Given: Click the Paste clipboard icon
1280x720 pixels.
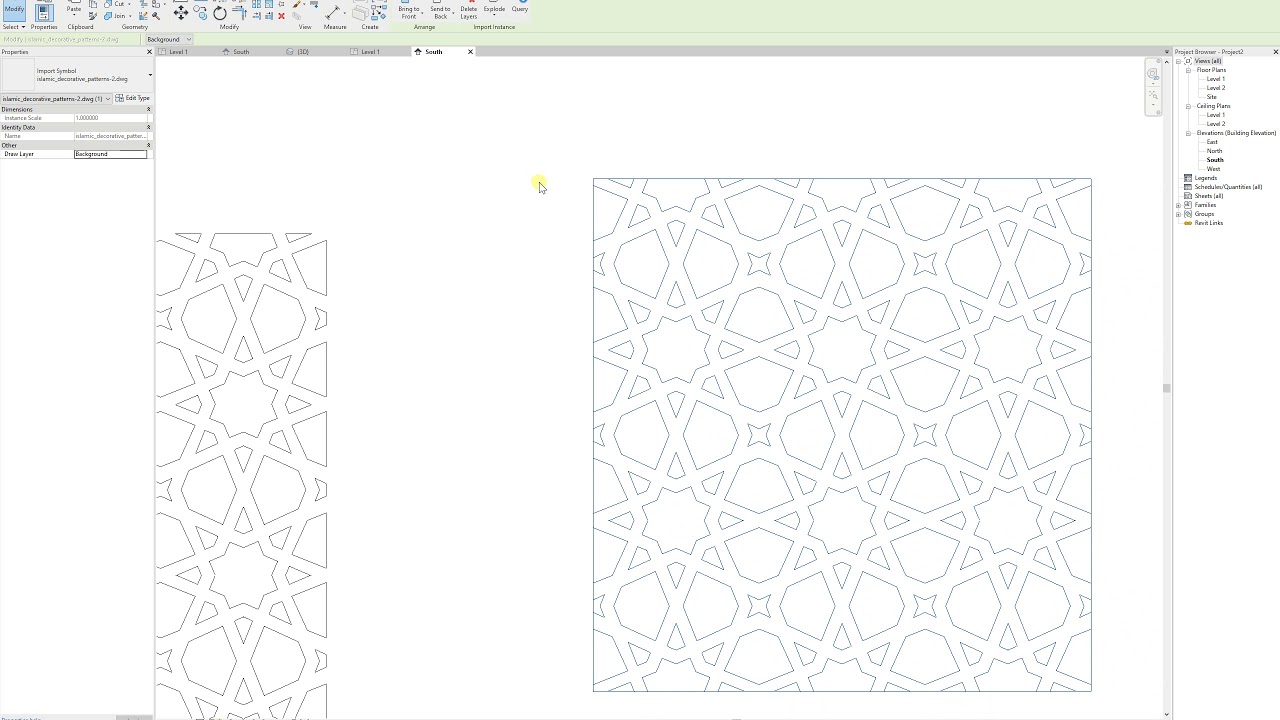Looking at the screenshot, I should click(x=74, y=8).
